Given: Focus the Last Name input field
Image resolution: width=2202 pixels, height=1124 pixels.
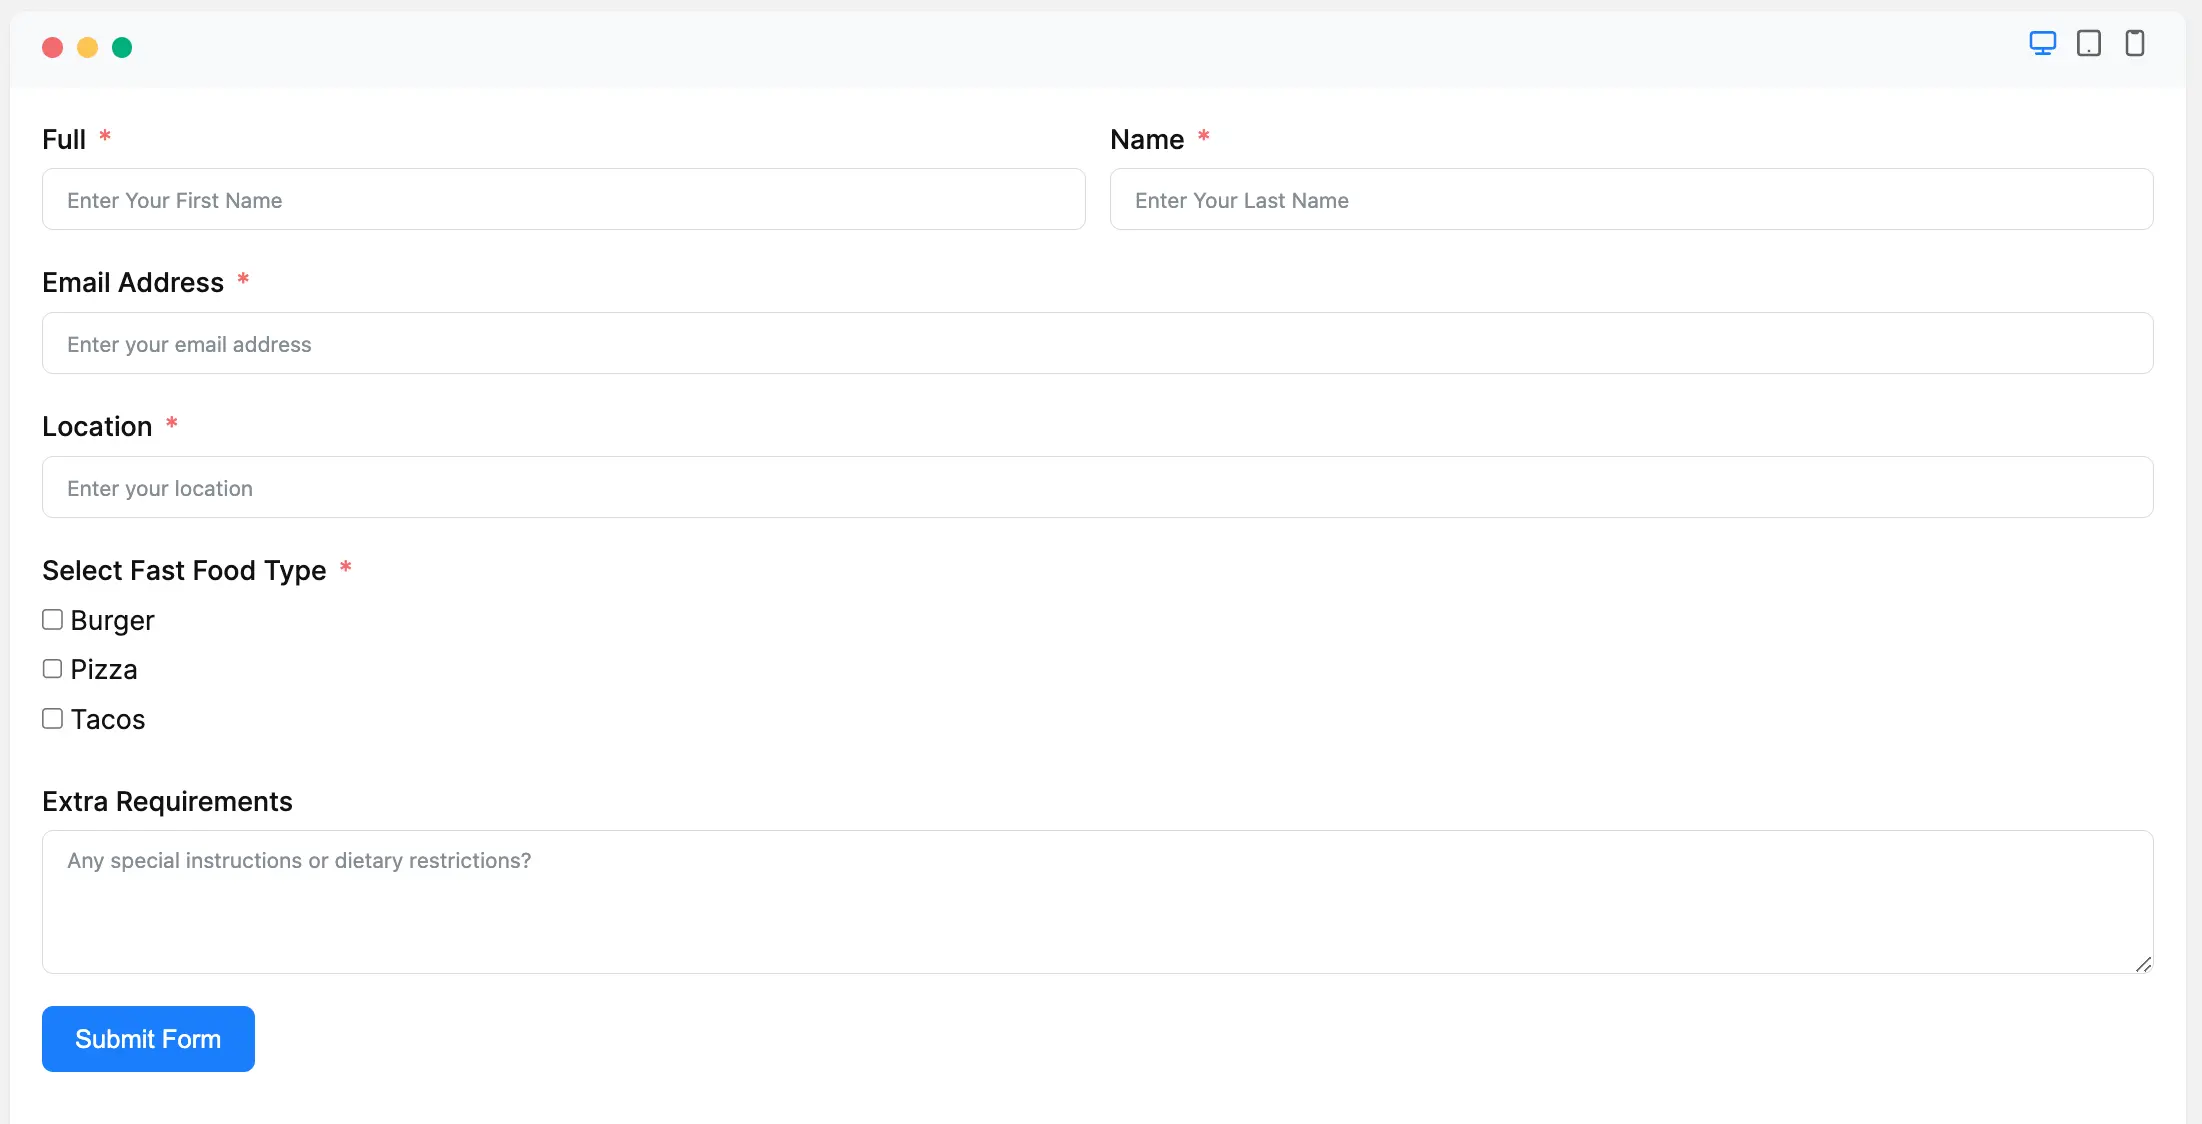Looking at the screenshot, I should pyautogui.click(x=1631, y=200).
